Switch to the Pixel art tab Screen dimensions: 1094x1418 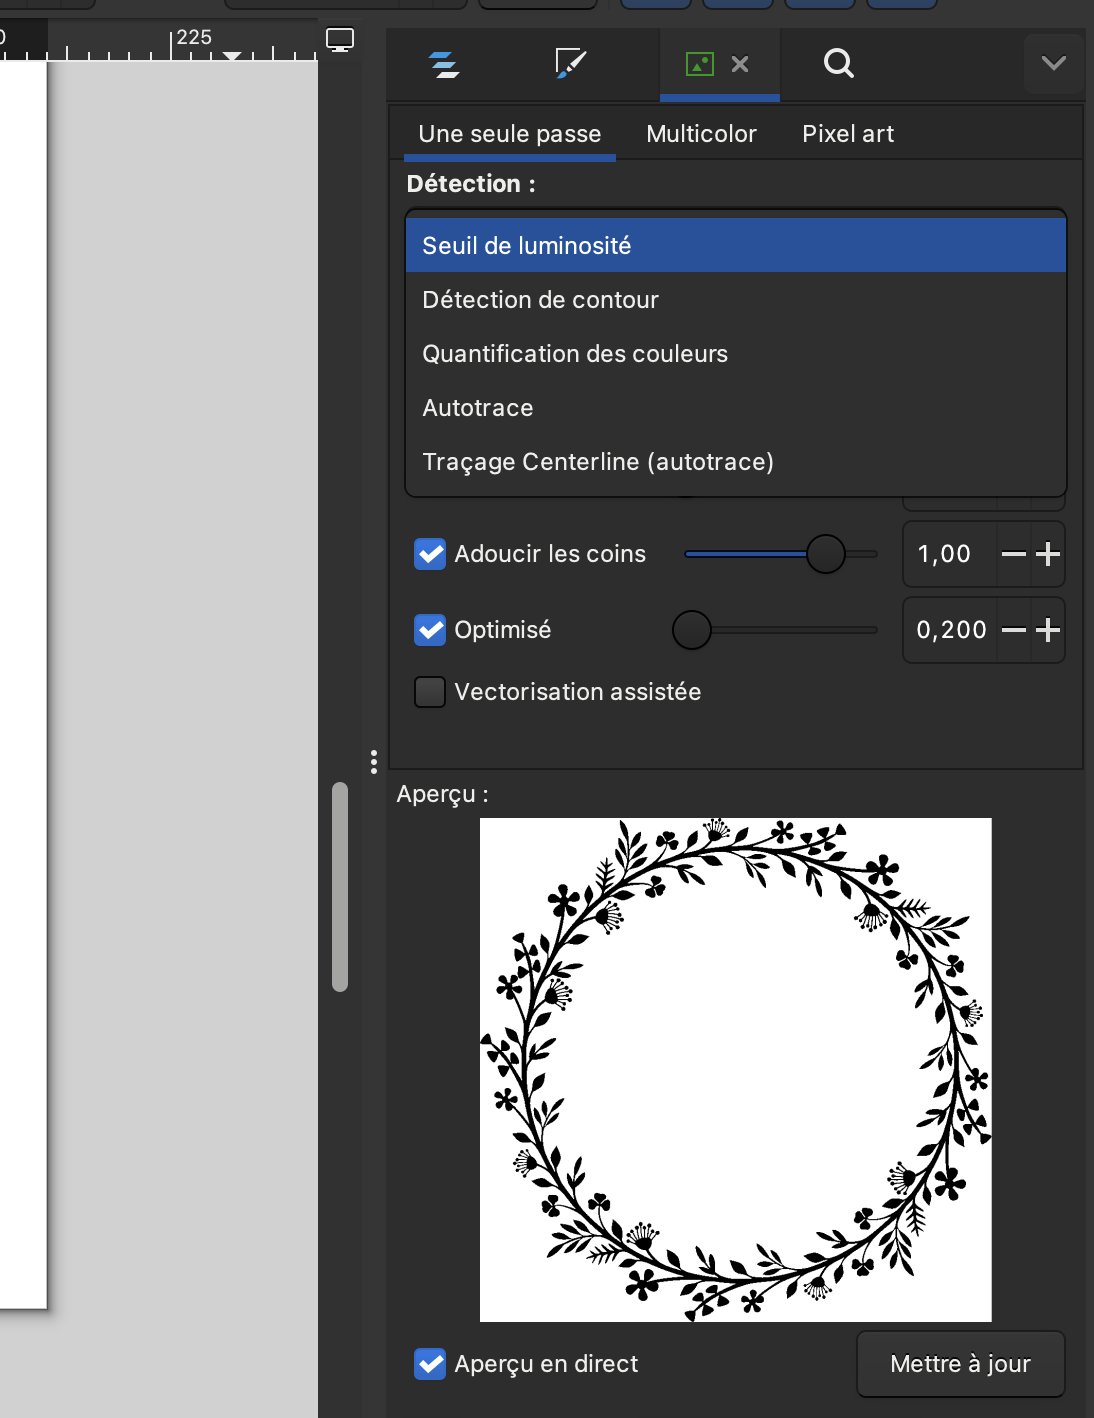click(x=848, y=134)
